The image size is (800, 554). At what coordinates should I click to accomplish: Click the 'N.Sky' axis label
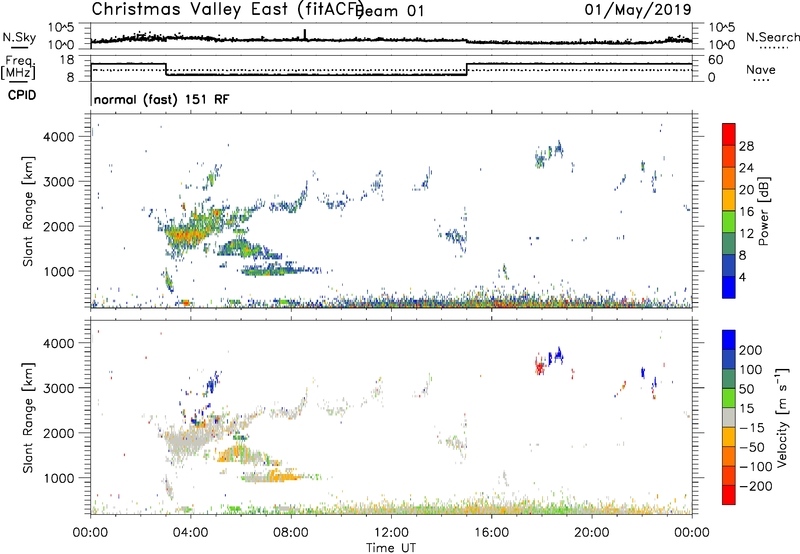(x=19, y=37)
